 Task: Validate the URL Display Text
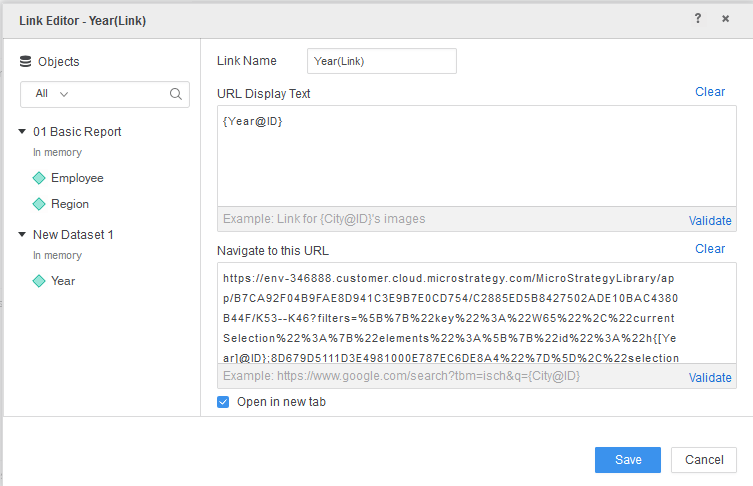point(710,221)
